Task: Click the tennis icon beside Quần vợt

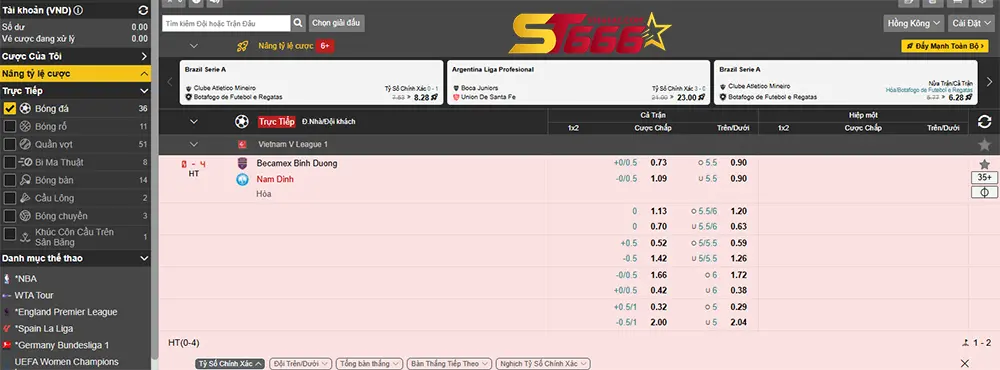Action: [x=26, y=144]
